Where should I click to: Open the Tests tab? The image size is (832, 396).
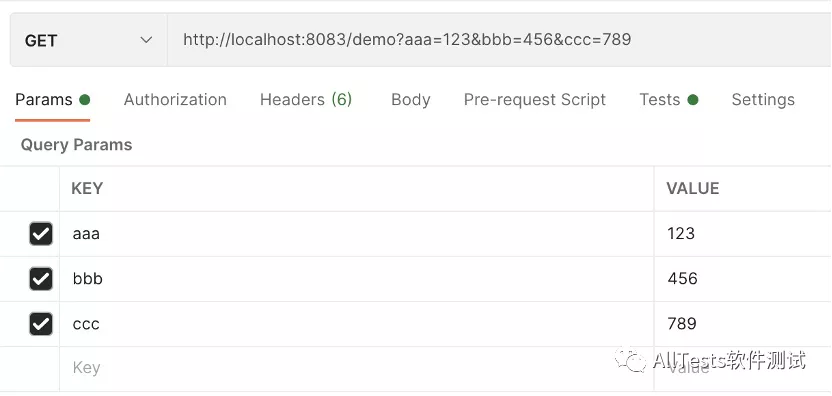(669, 100)
